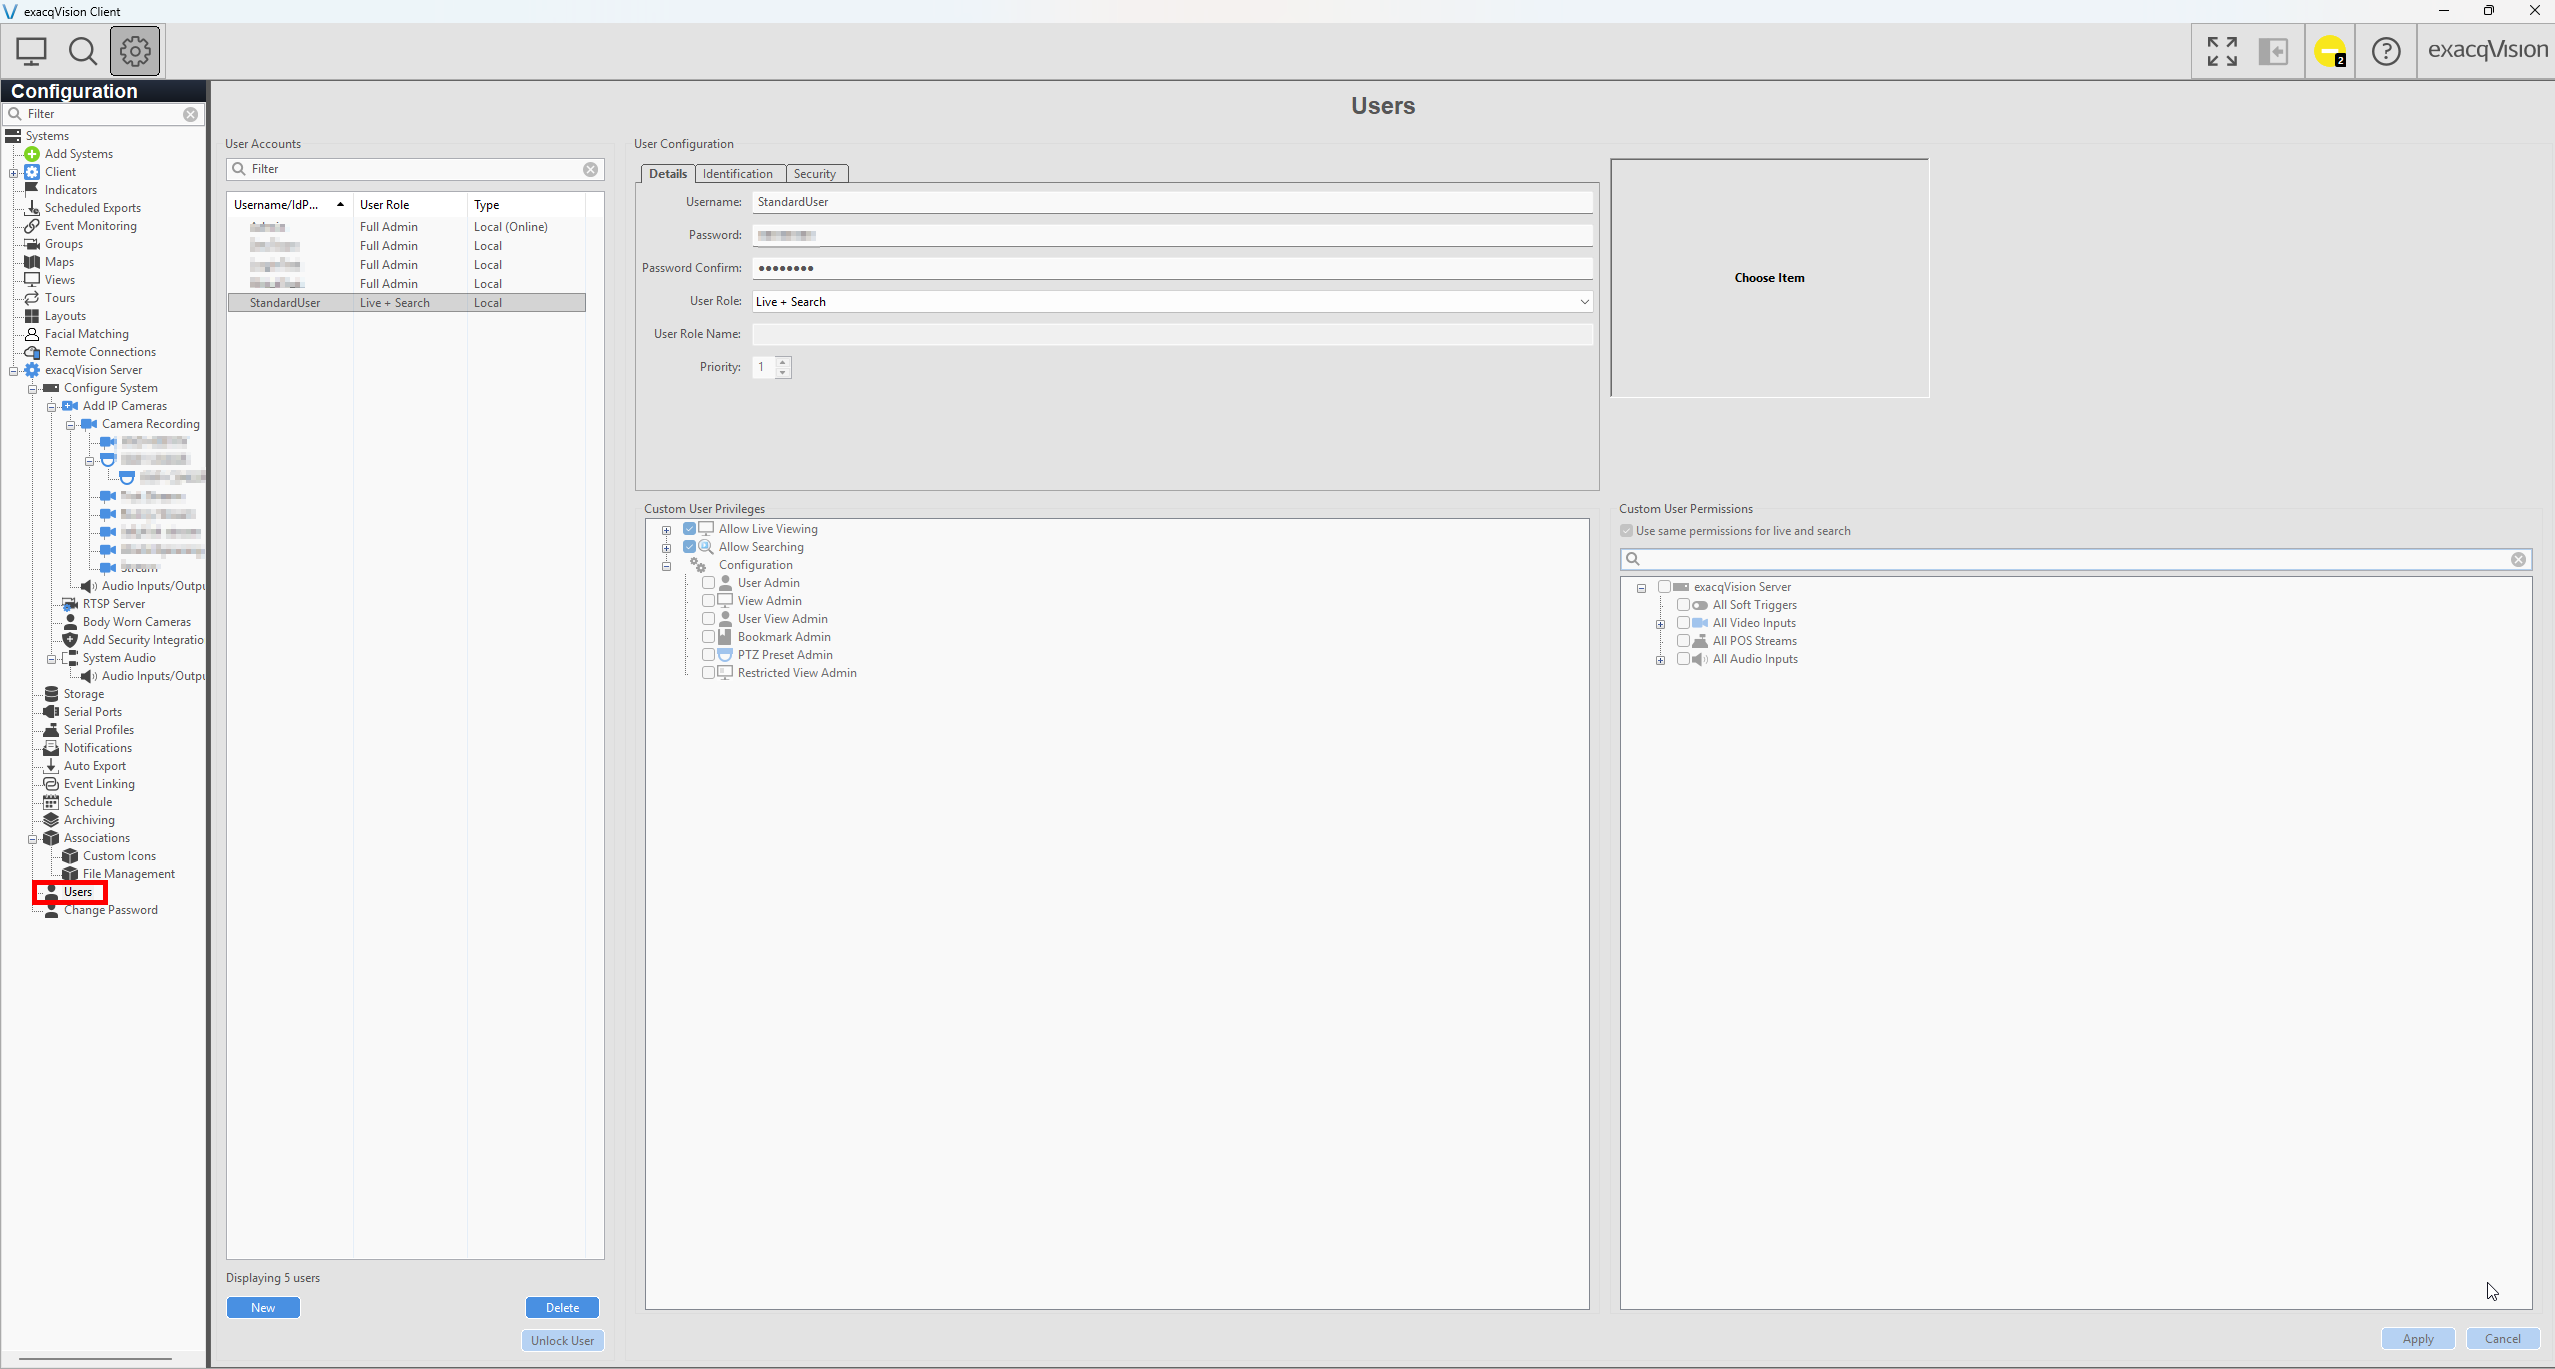2555x1369 pixels.
Task: Enable the Bookmark Admin checkbox
Action: point(708,637)
